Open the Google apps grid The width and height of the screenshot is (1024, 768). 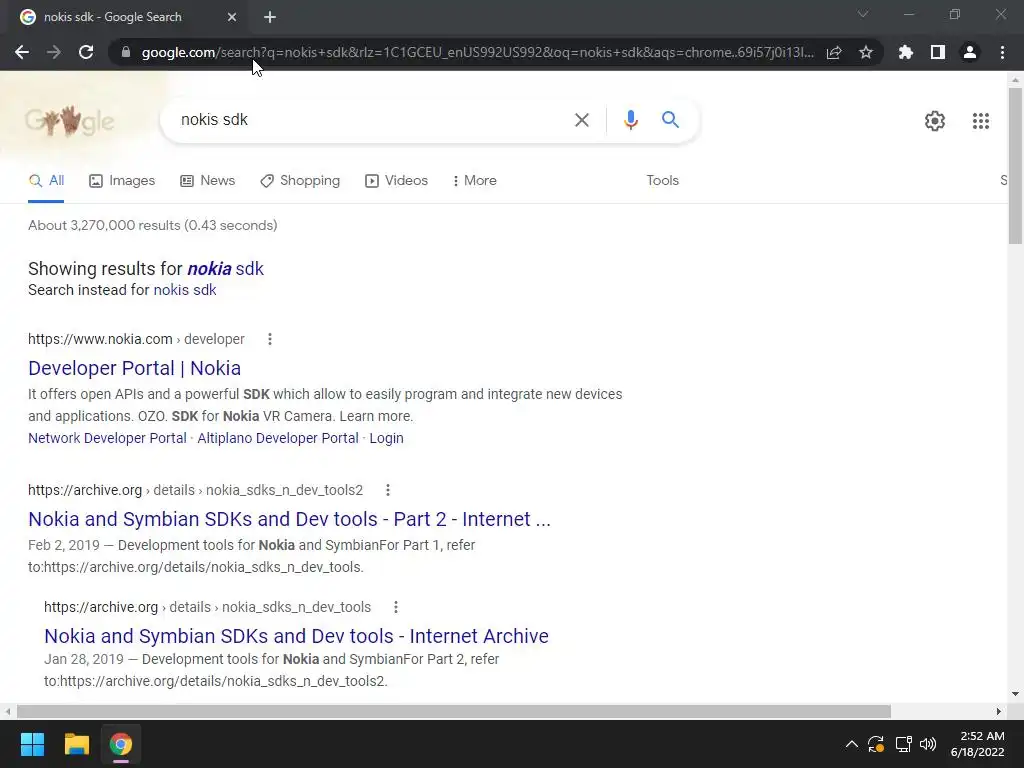(980, 121)
